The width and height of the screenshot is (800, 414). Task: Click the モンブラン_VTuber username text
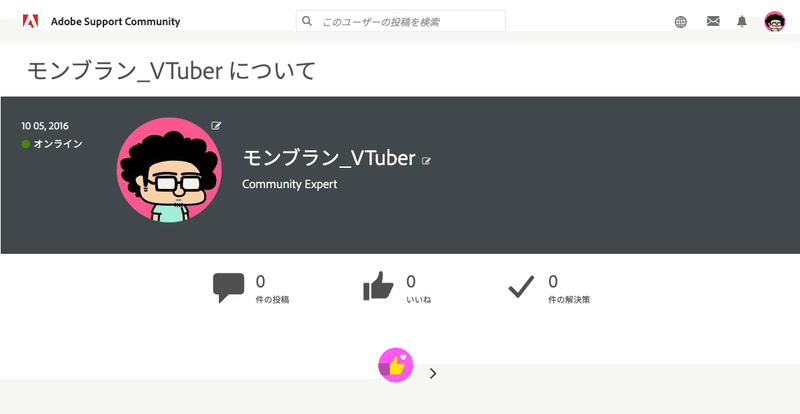(329, 158)
